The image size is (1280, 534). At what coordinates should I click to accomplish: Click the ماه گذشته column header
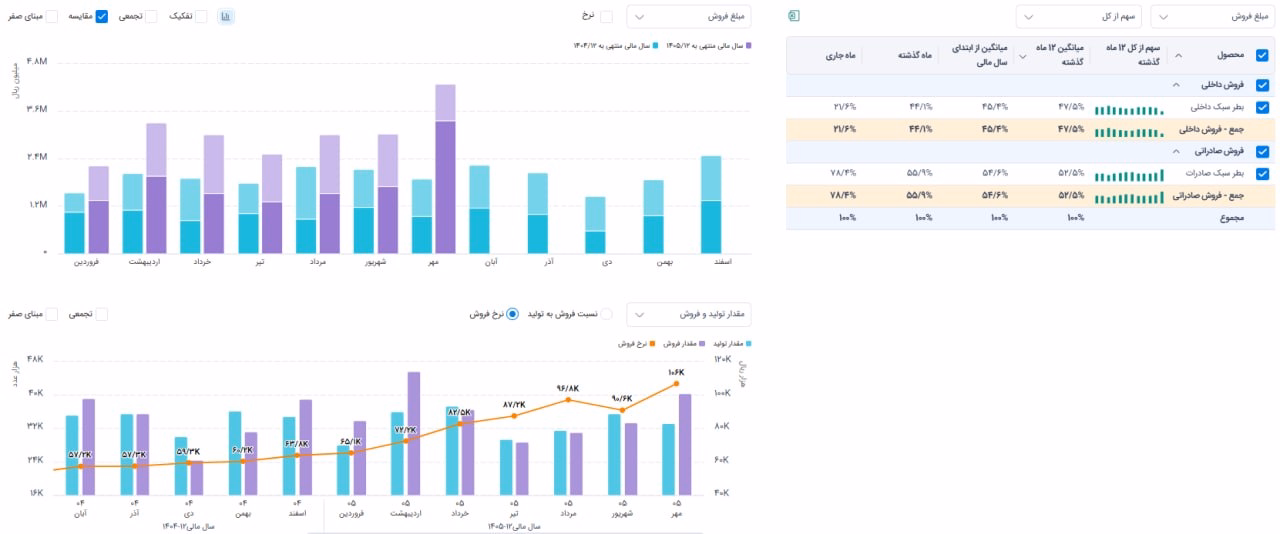coord(913,56)
